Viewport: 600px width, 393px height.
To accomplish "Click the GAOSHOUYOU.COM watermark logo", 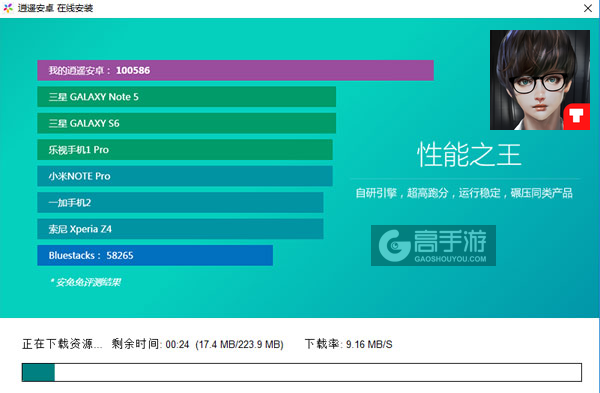I will [x=433, y=245].
